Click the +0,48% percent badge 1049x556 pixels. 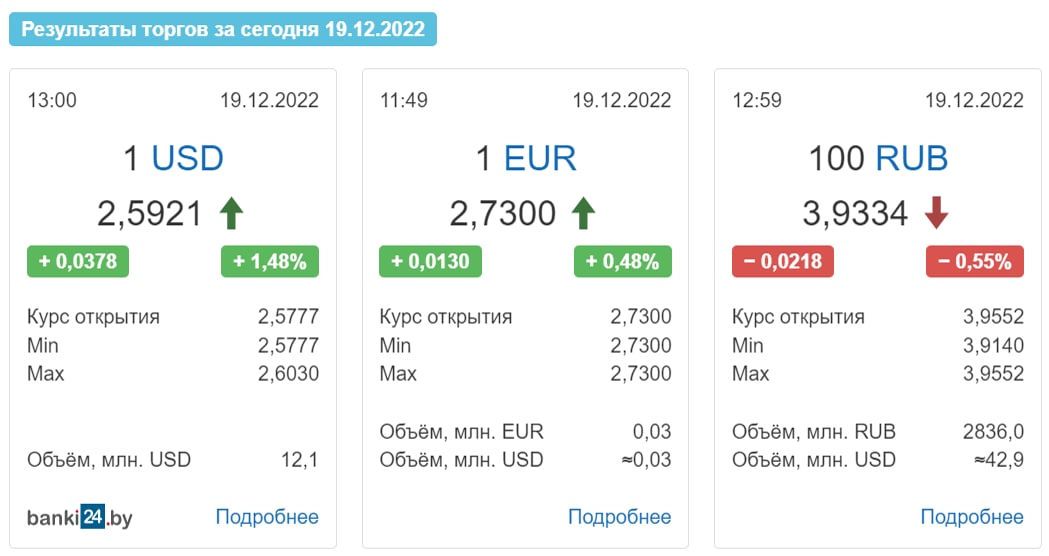tap(623, 261)
